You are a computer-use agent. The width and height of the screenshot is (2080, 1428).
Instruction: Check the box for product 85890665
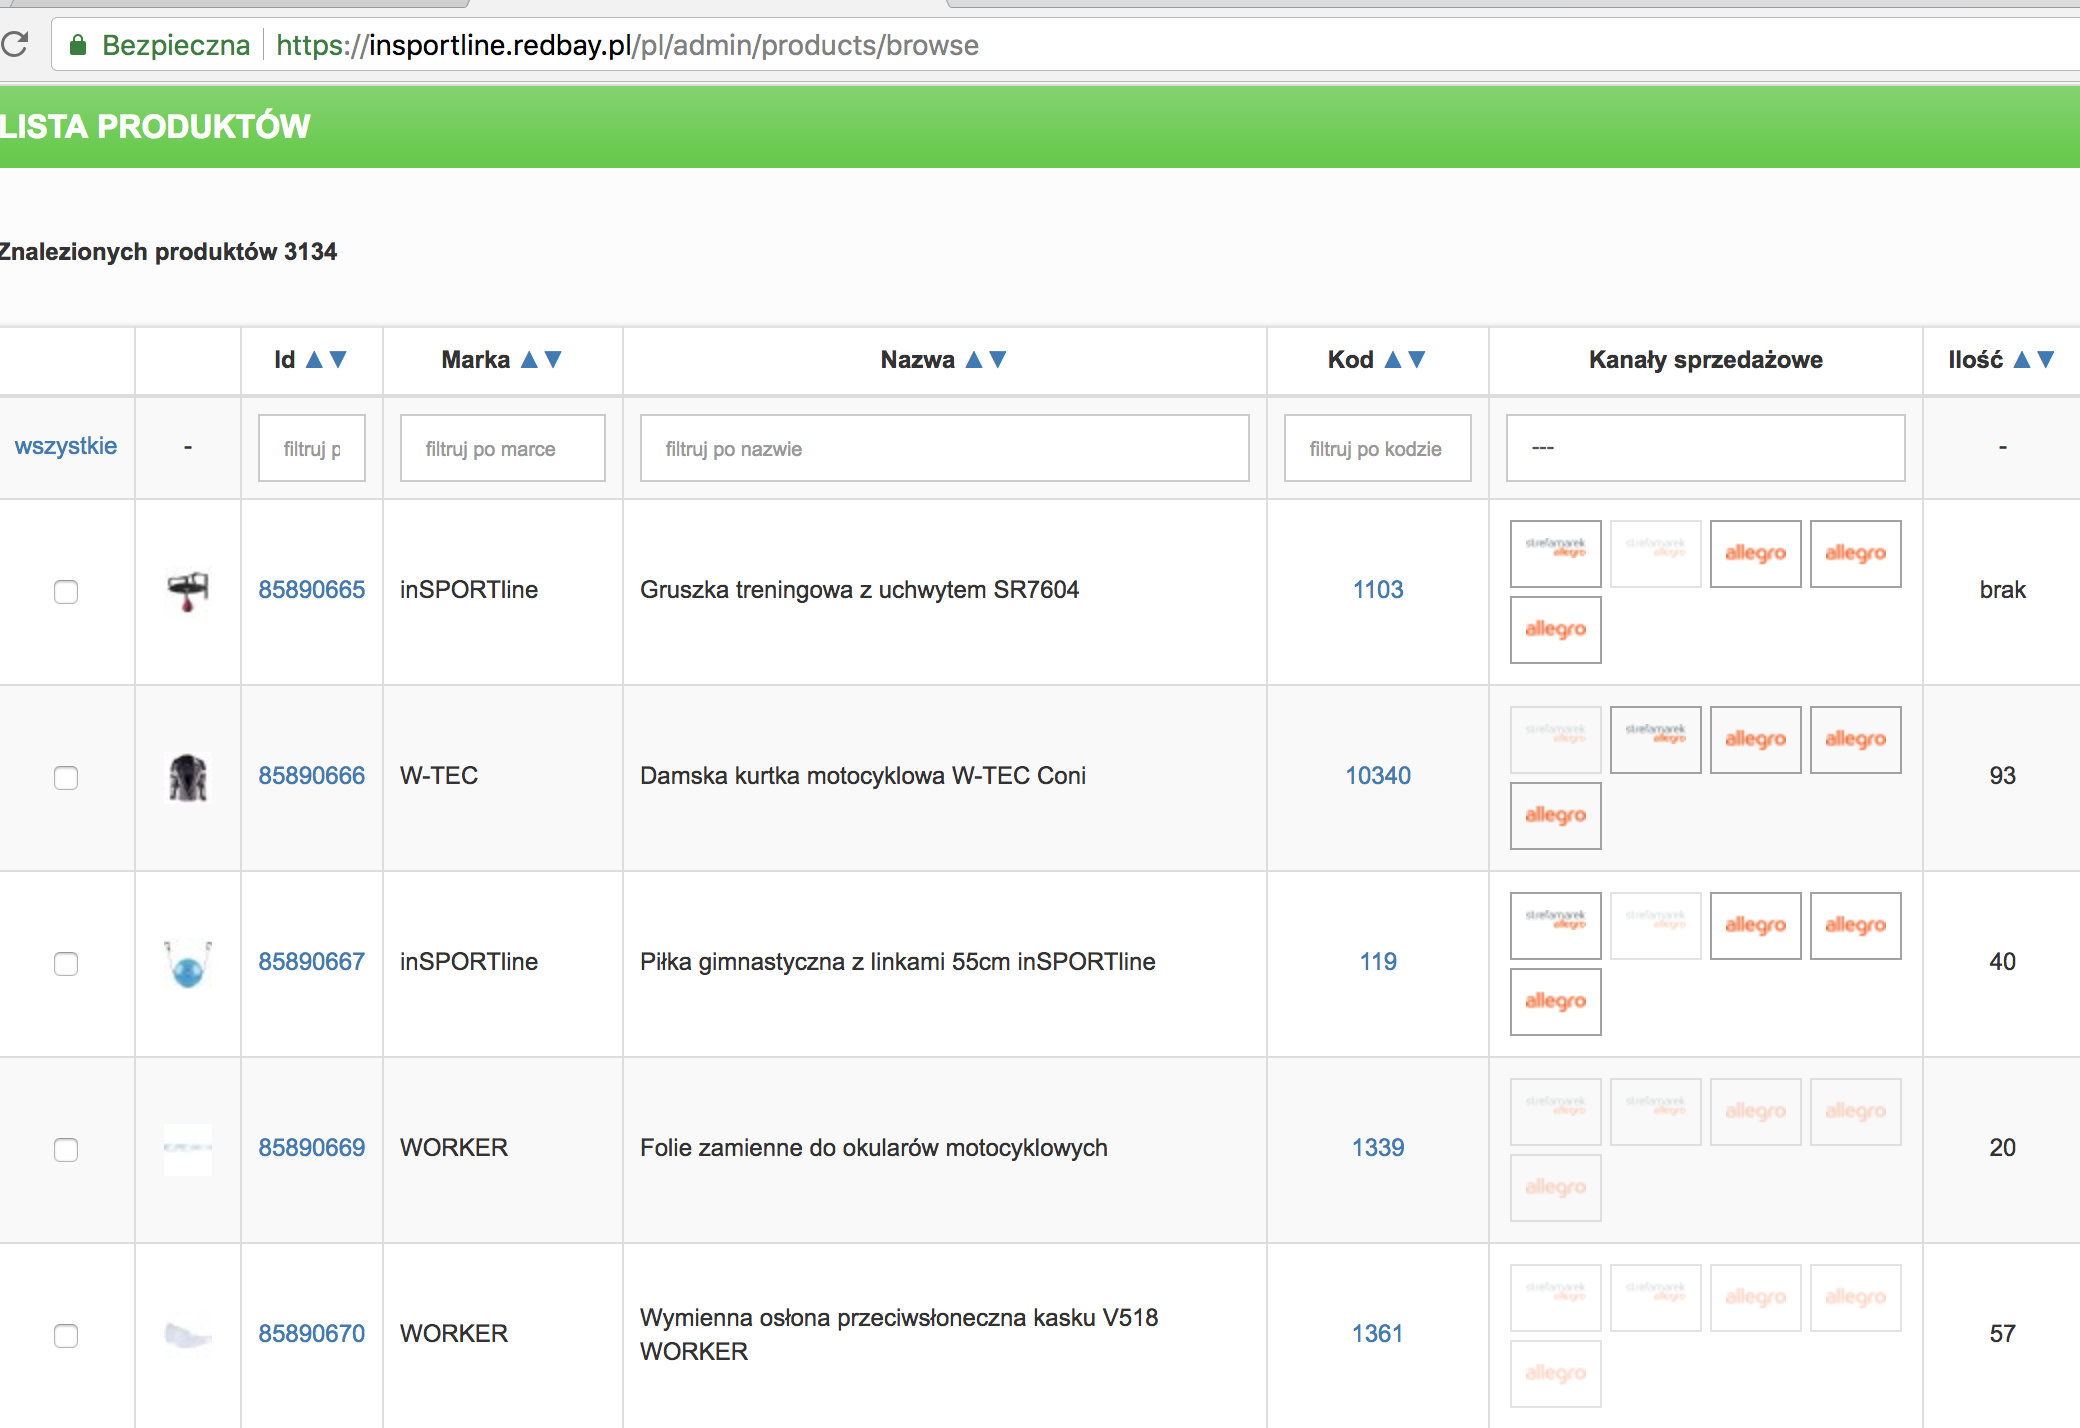click(66, 591)
